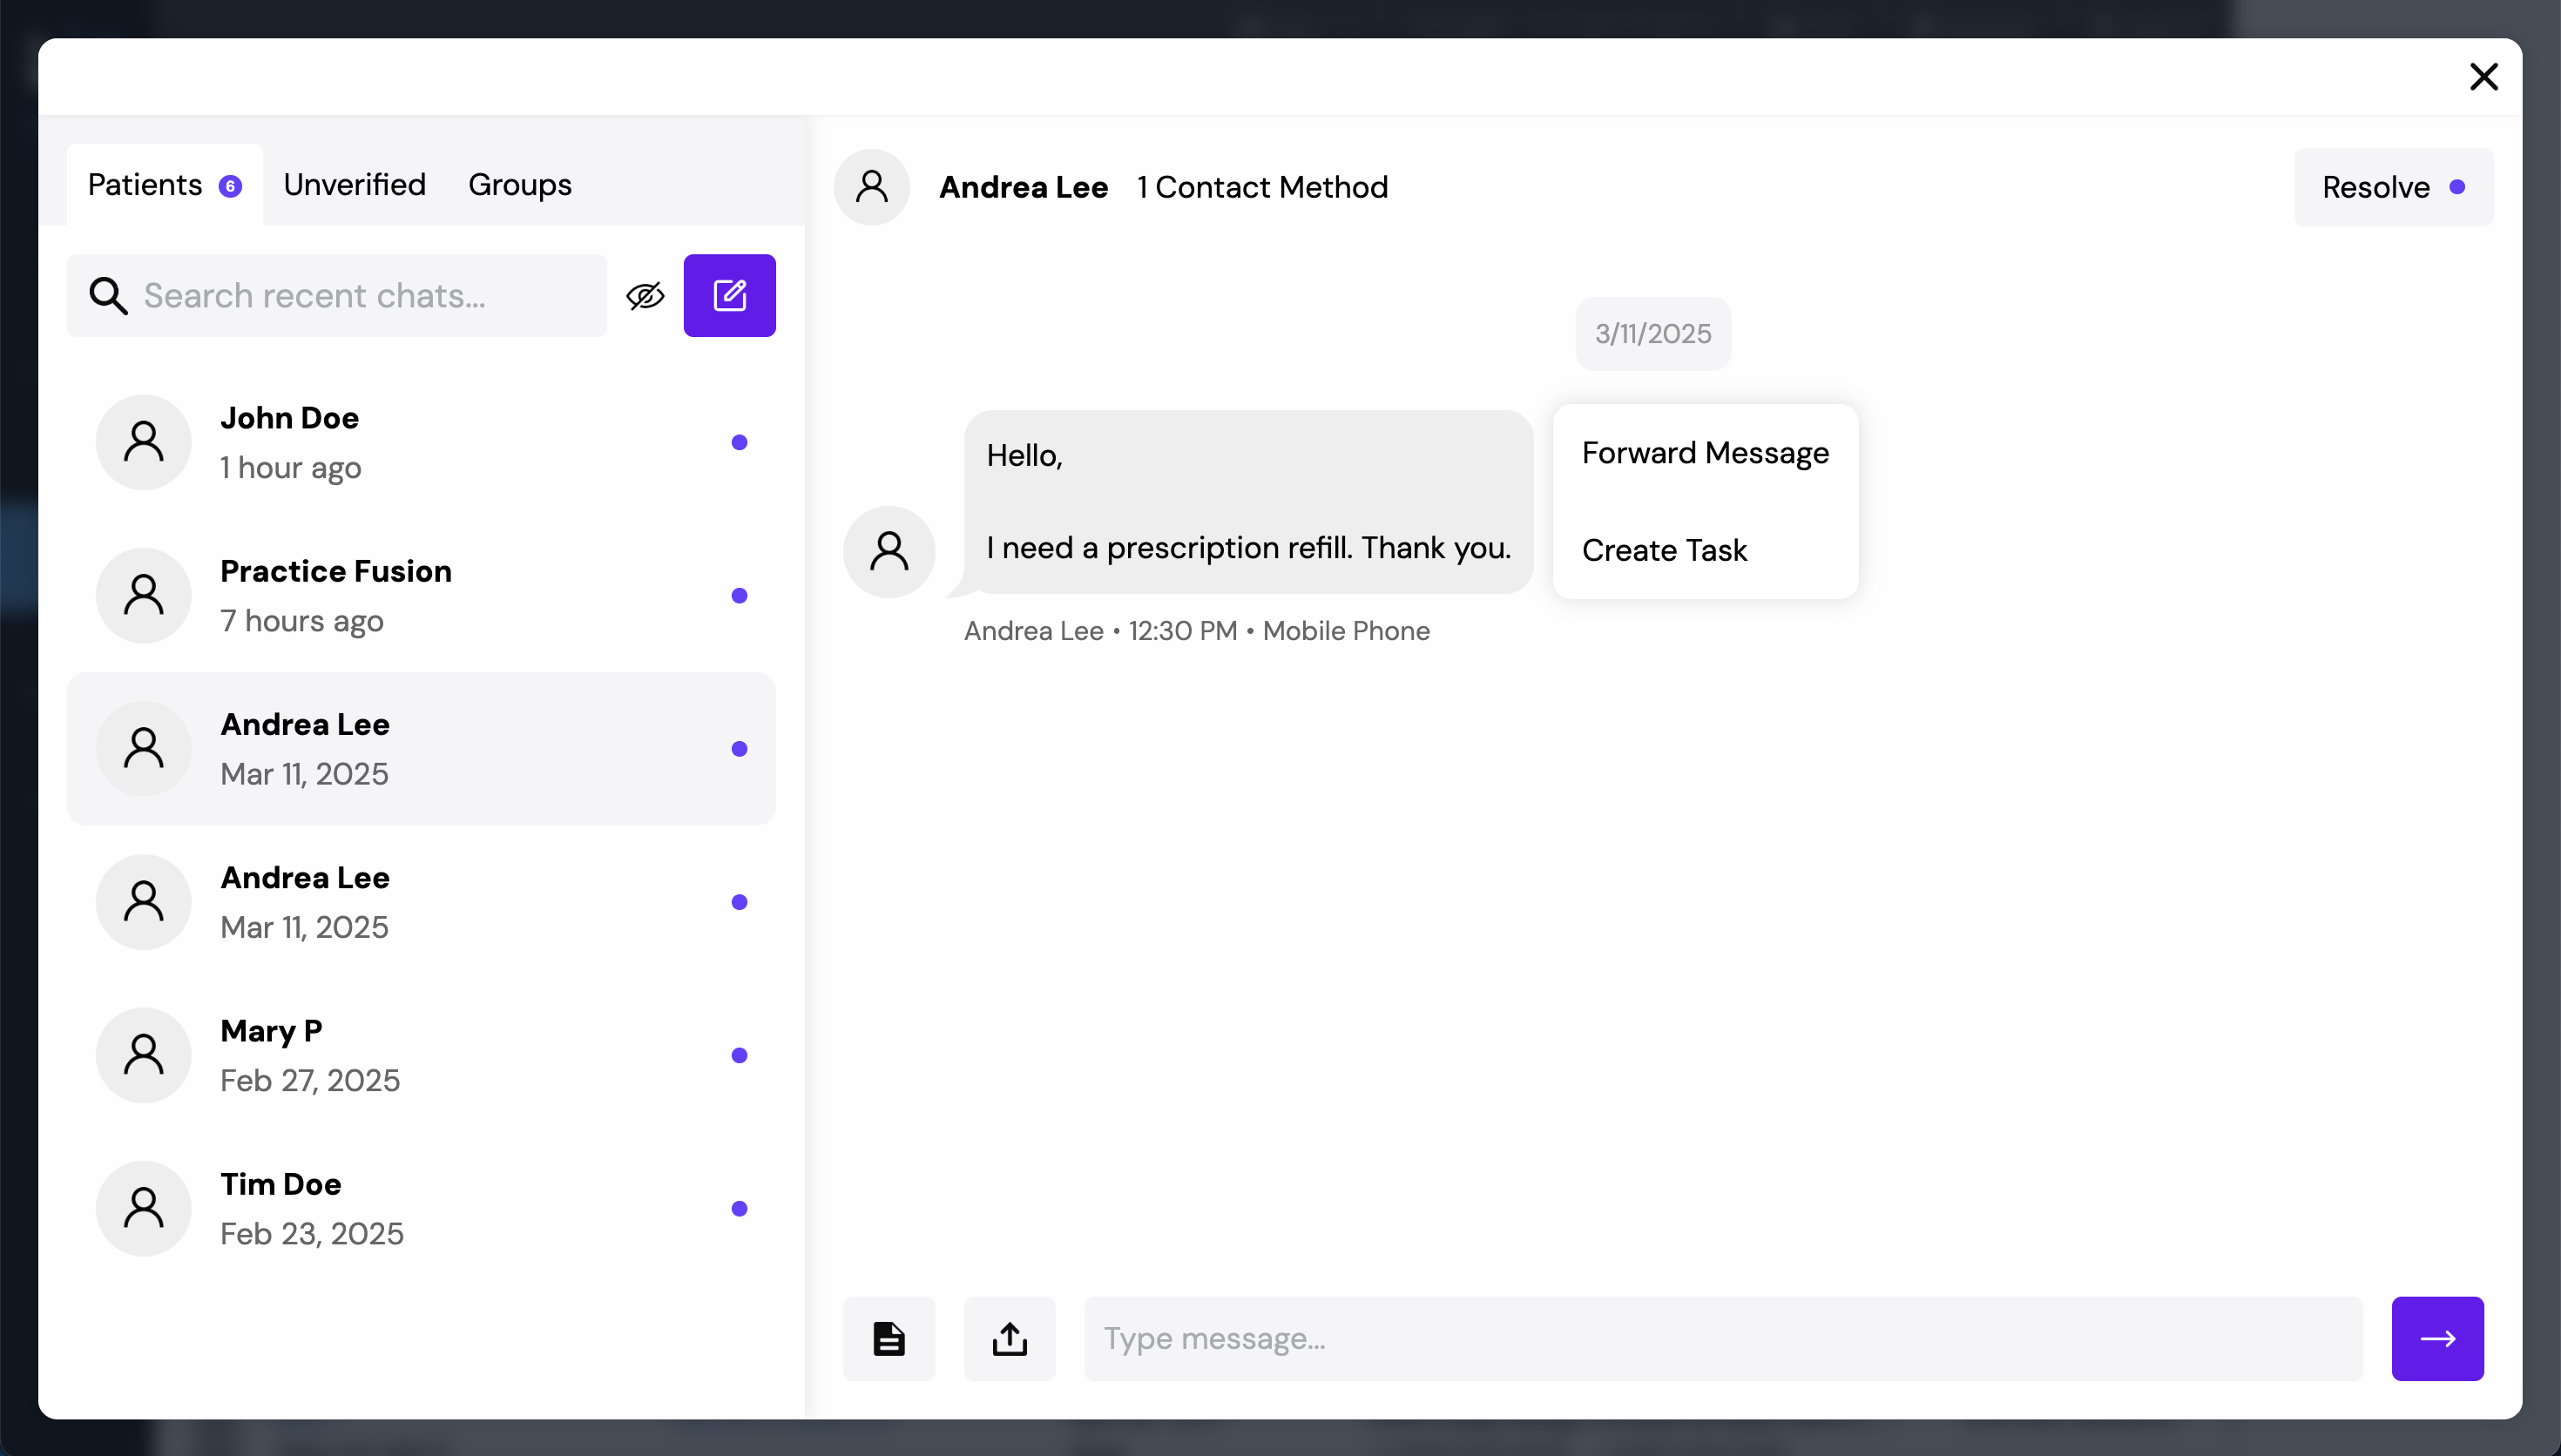Send message with the arrow button
The height and width of the screenshot is (1456, 2561).
pyautogui.click(x=2436, y=1338)
